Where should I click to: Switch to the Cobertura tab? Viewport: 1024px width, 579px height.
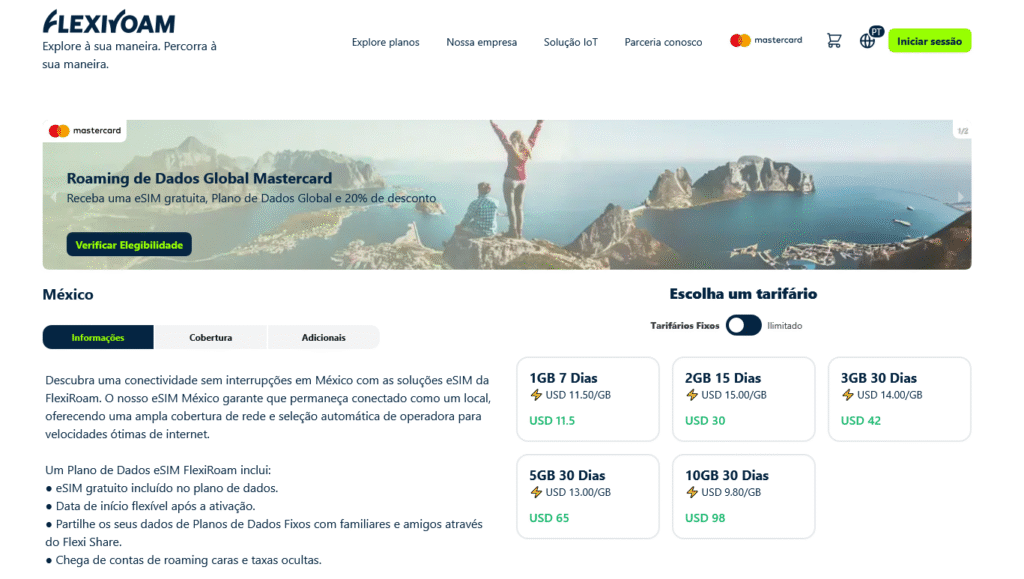click(210, 337)
